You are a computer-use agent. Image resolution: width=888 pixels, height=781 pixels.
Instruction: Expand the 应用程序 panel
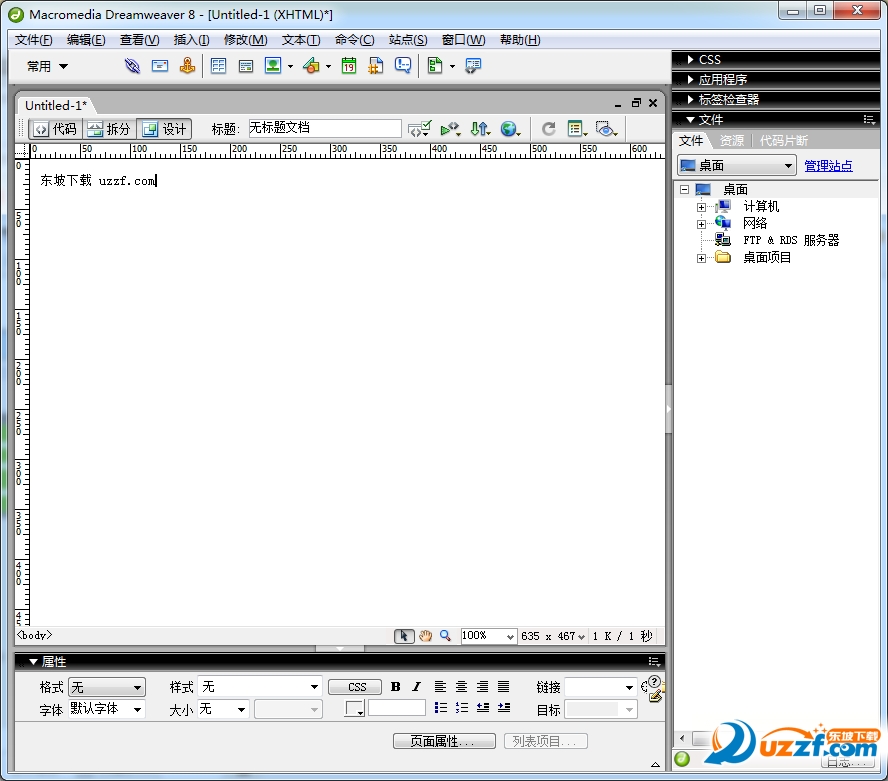coord(690,79)
